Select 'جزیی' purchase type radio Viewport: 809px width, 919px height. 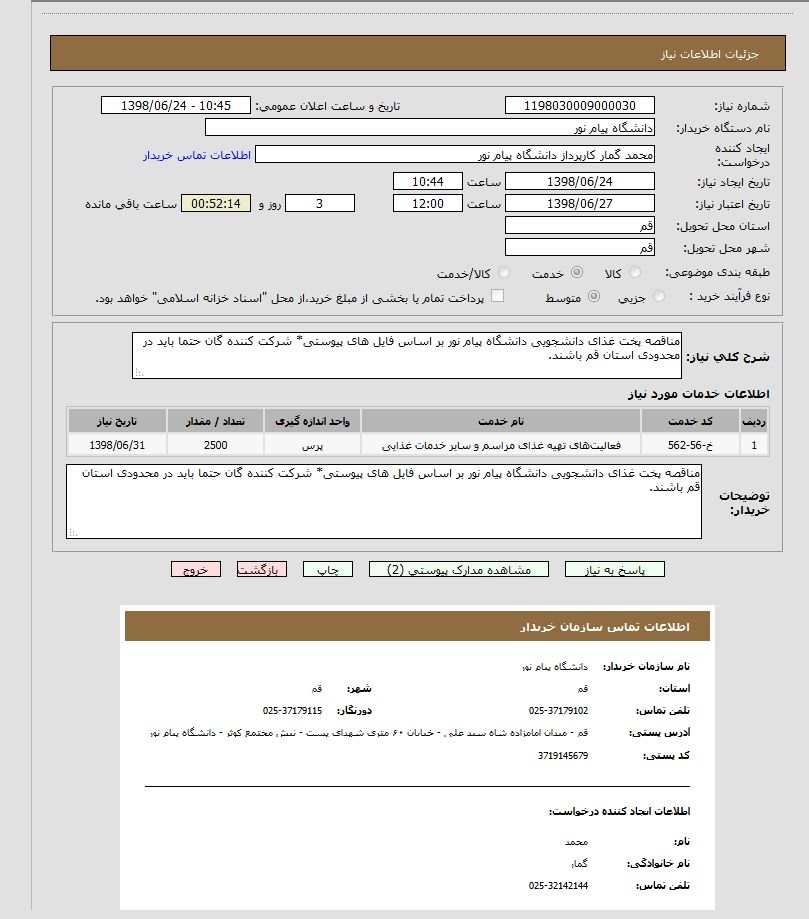[x=659, y=297]
